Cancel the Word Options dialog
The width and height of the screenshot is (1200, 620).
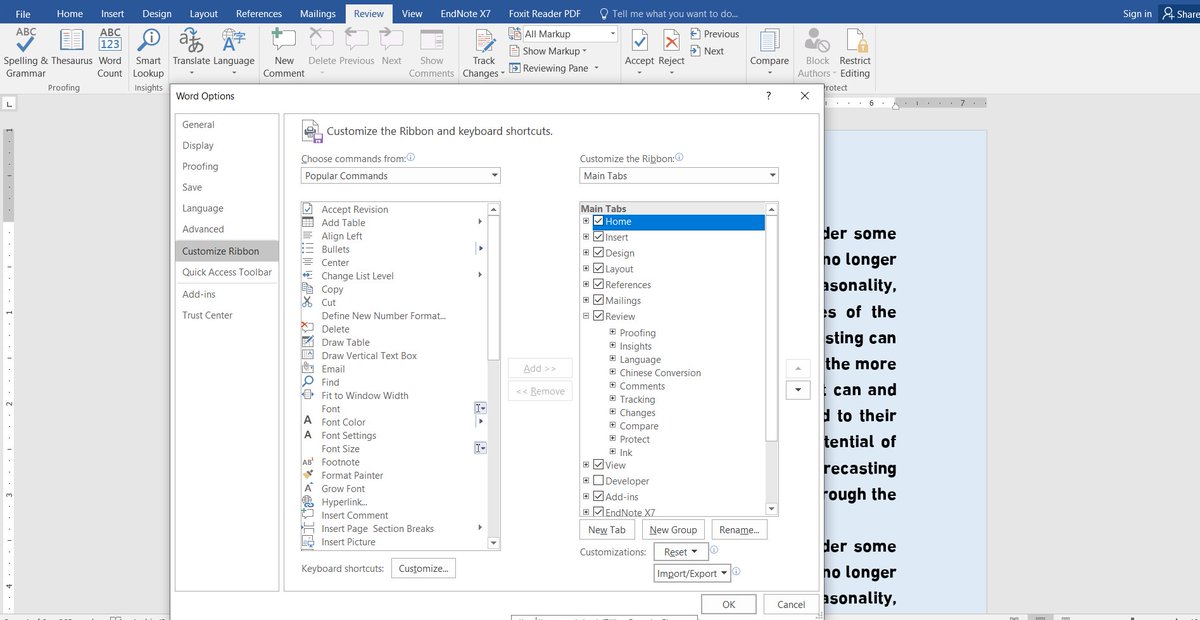pyautogui.click(x=791, y=604)
